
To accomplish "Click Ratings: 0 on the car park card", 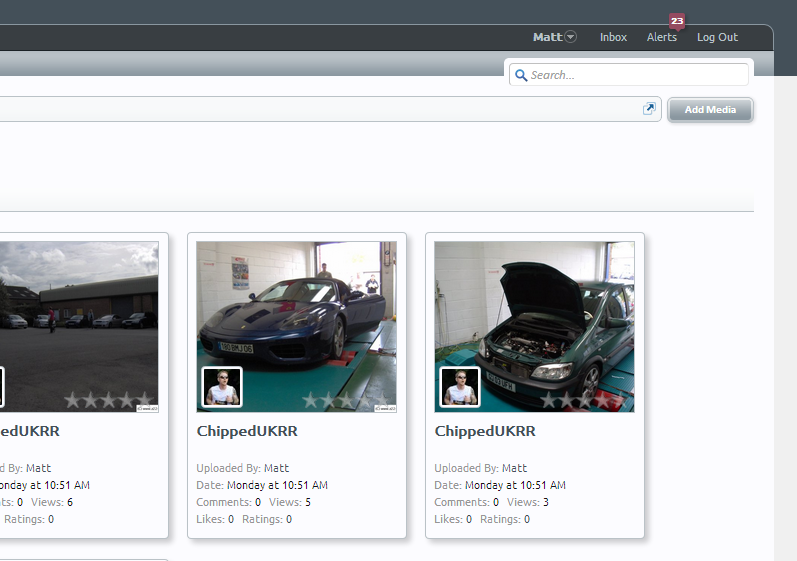I will (29, 519).
